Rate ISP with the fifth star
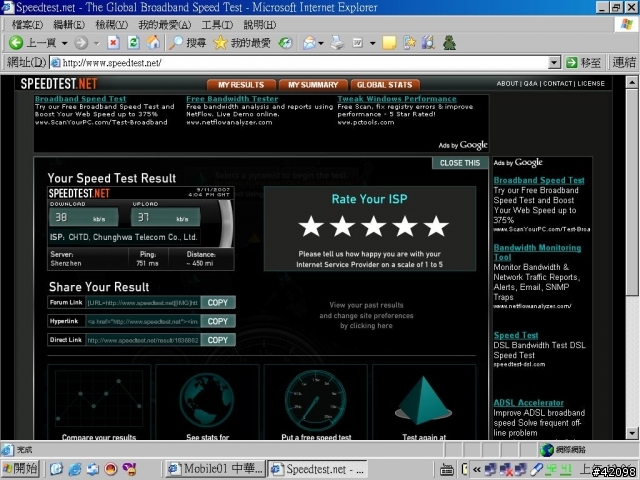 point(436,226)
